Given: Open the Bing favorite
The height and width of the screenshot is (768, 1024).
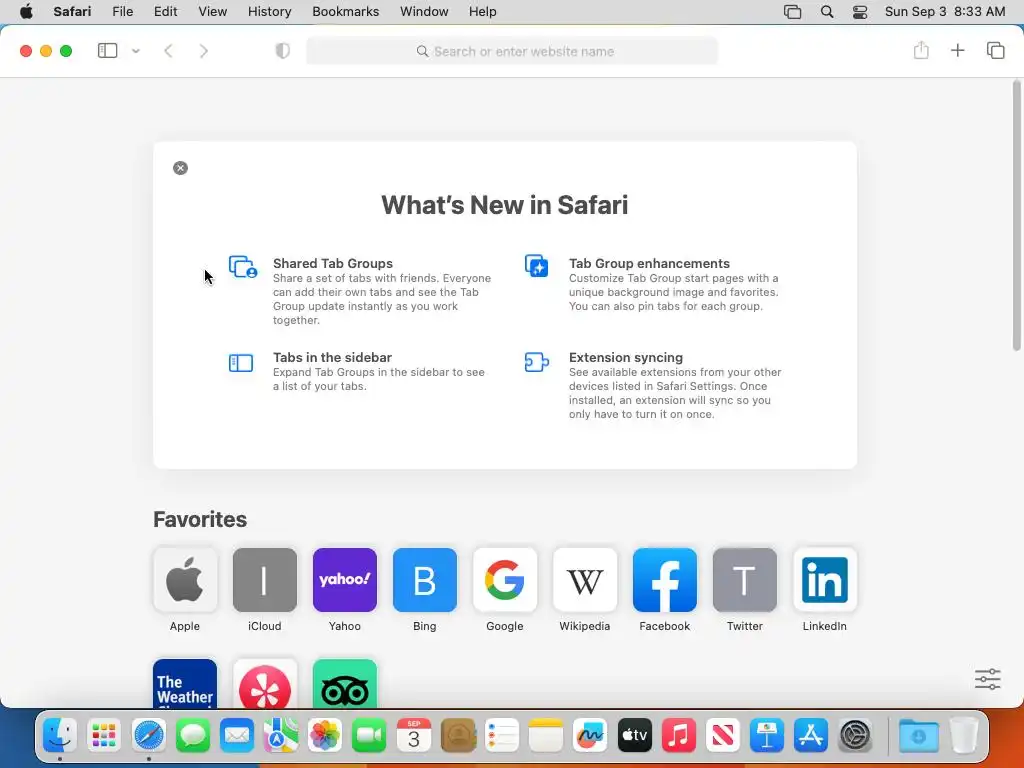Looking at the screenshot, I should coord(424,580).
